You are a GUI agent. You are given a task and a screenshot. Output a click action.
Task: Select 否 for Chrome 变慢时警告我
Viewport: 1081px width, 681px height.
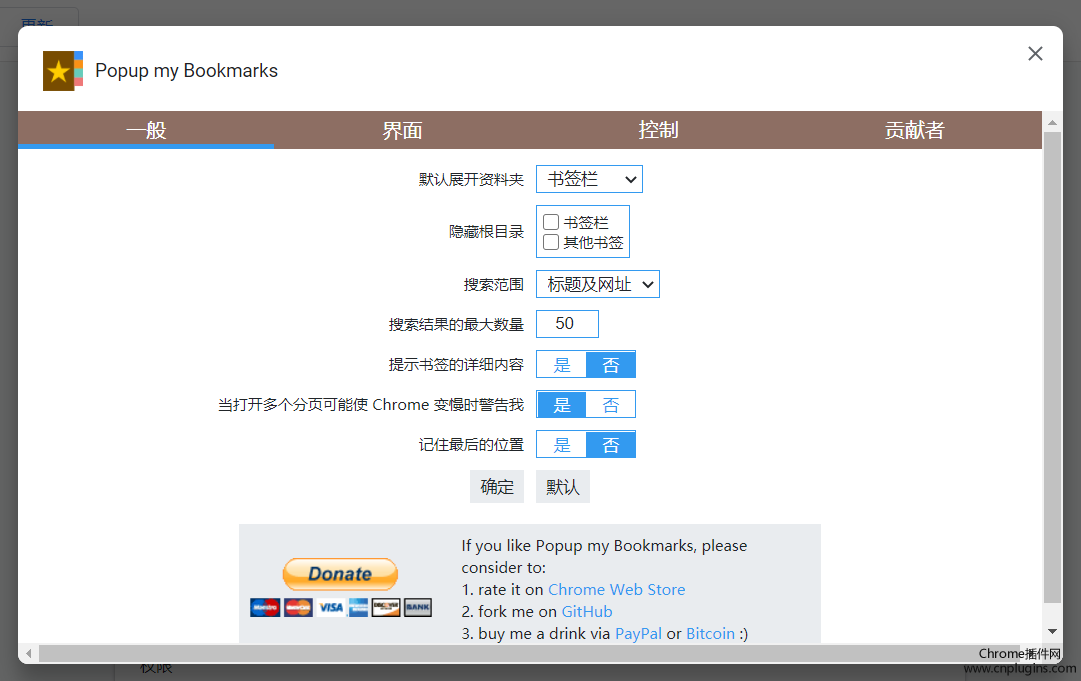(x=611, y=405)
